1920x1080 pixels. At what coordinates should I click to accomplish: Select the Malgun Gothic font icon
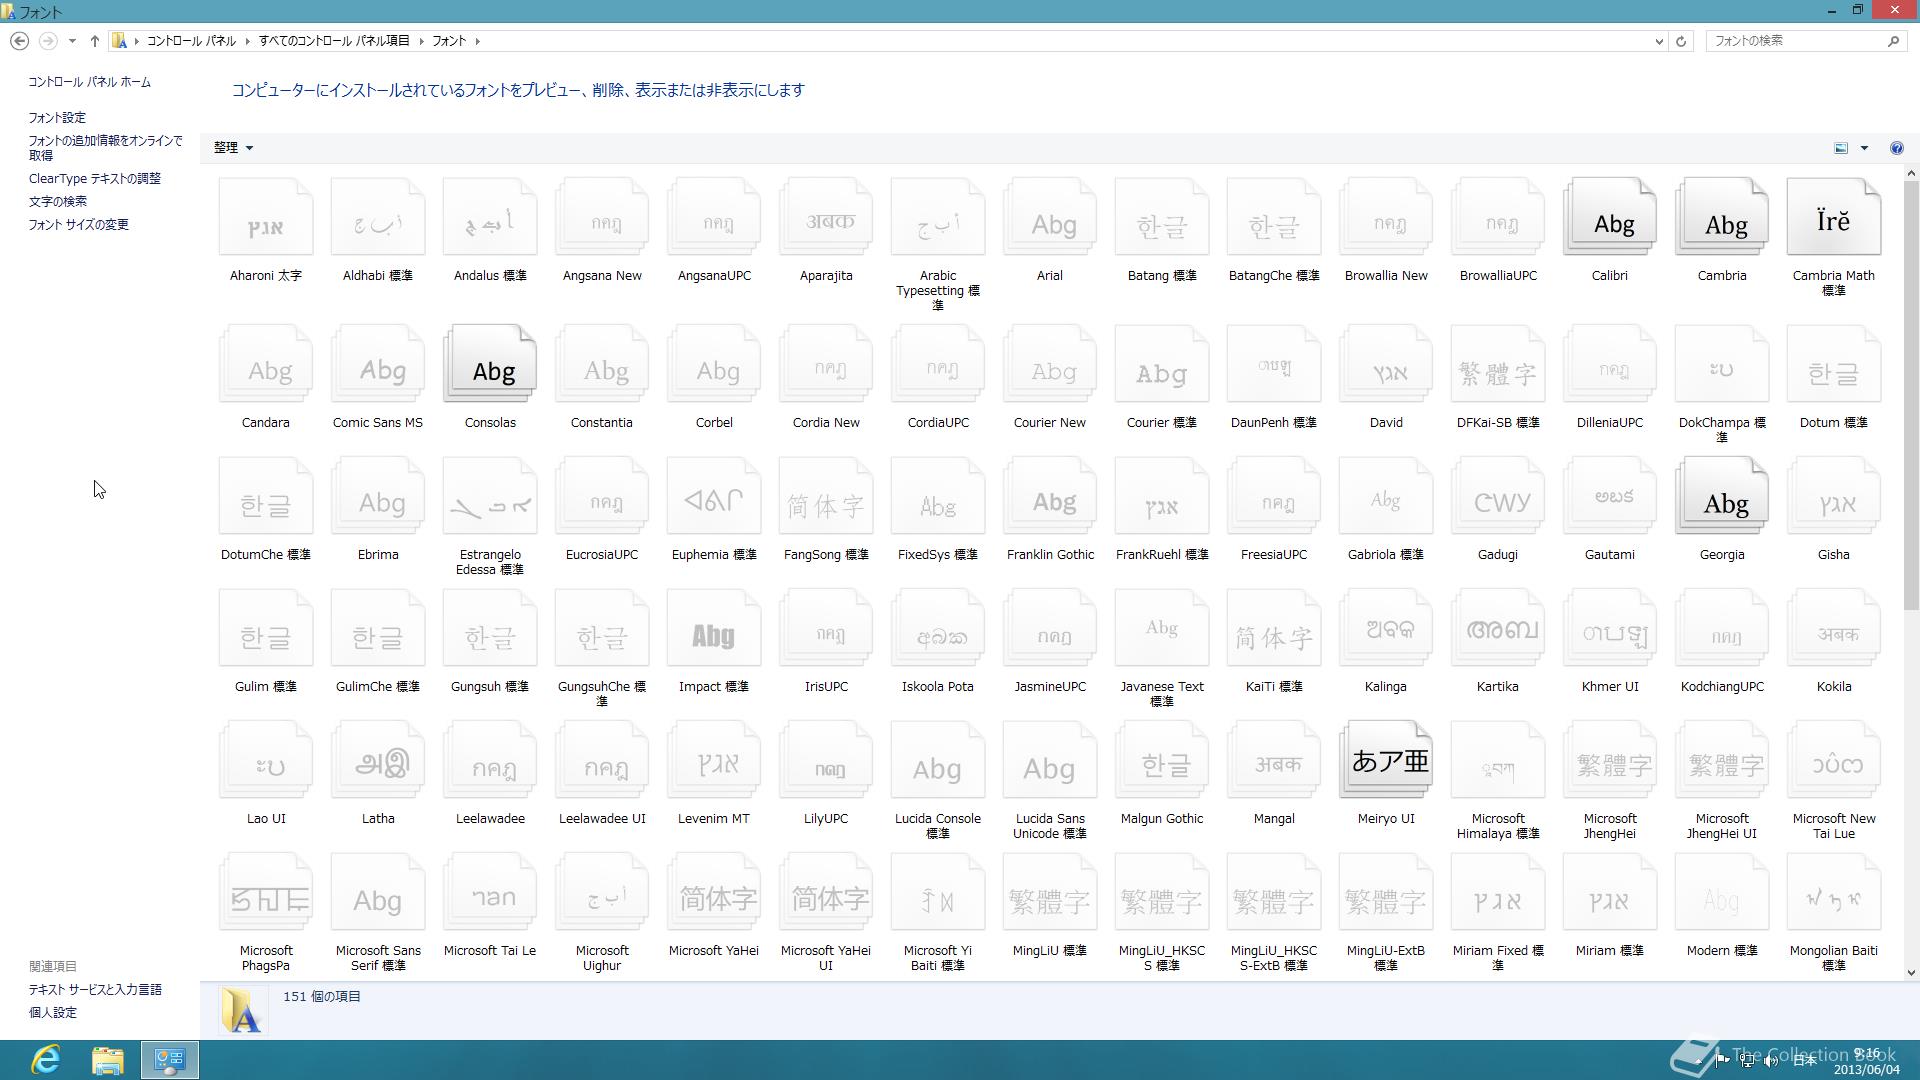click(1162, 761)
